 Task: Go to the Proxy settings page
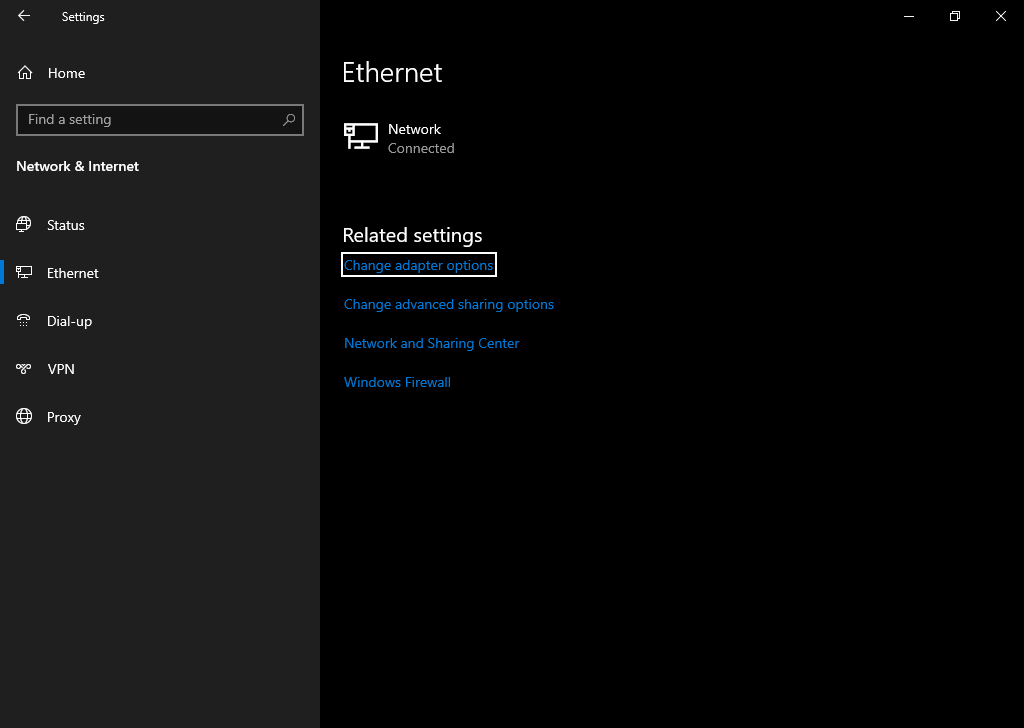64,417
